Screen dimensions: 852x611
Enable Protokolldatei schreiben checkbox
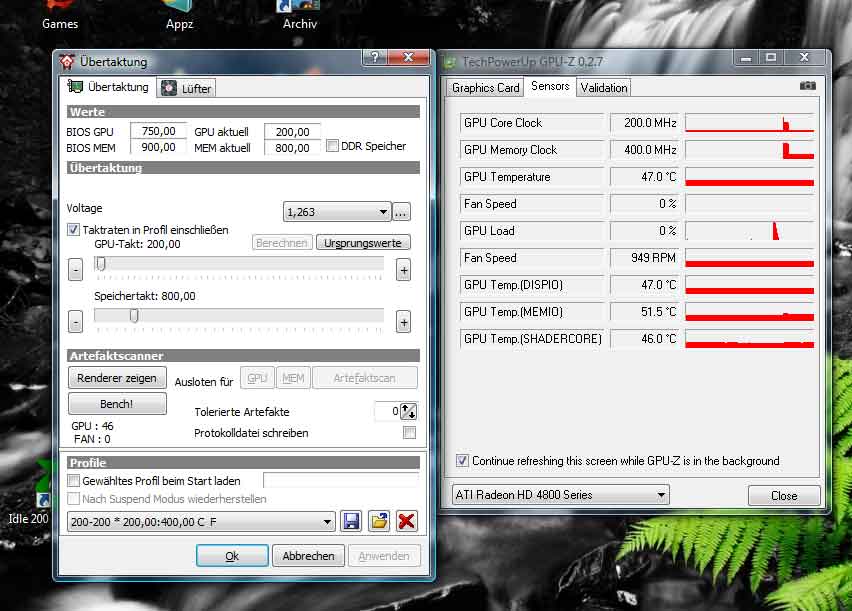tap(410, 433)
